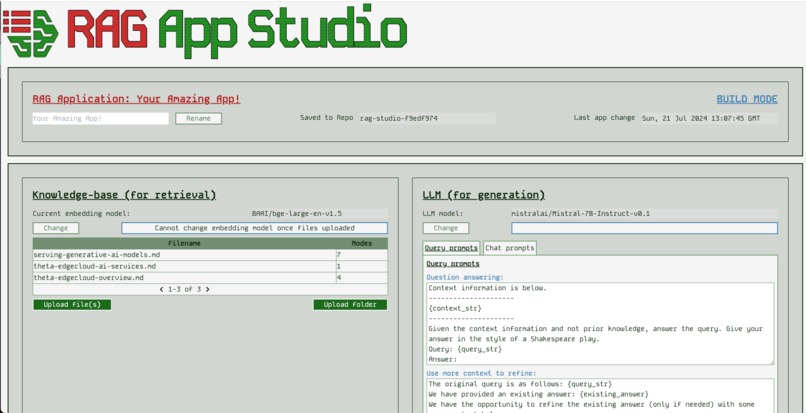Click the resize grip of Question answering textarea
The image size is (806, 413).
[771, 362]
